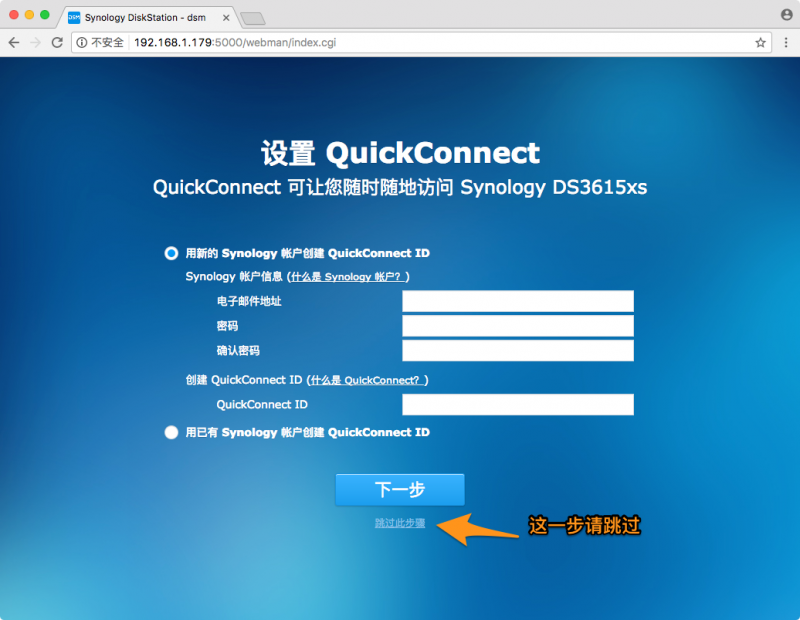Open the Chrome profile avatar icon

tap(786, 14)
